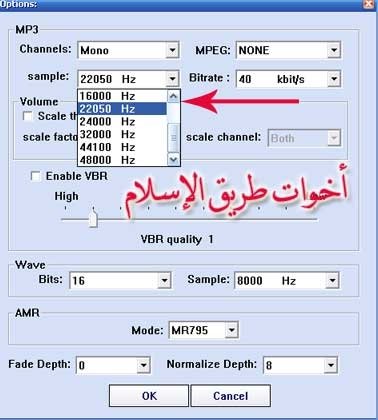Choose 24000 Hz from the sample list
Screen dimensions: 378x420
pos(122,121)
